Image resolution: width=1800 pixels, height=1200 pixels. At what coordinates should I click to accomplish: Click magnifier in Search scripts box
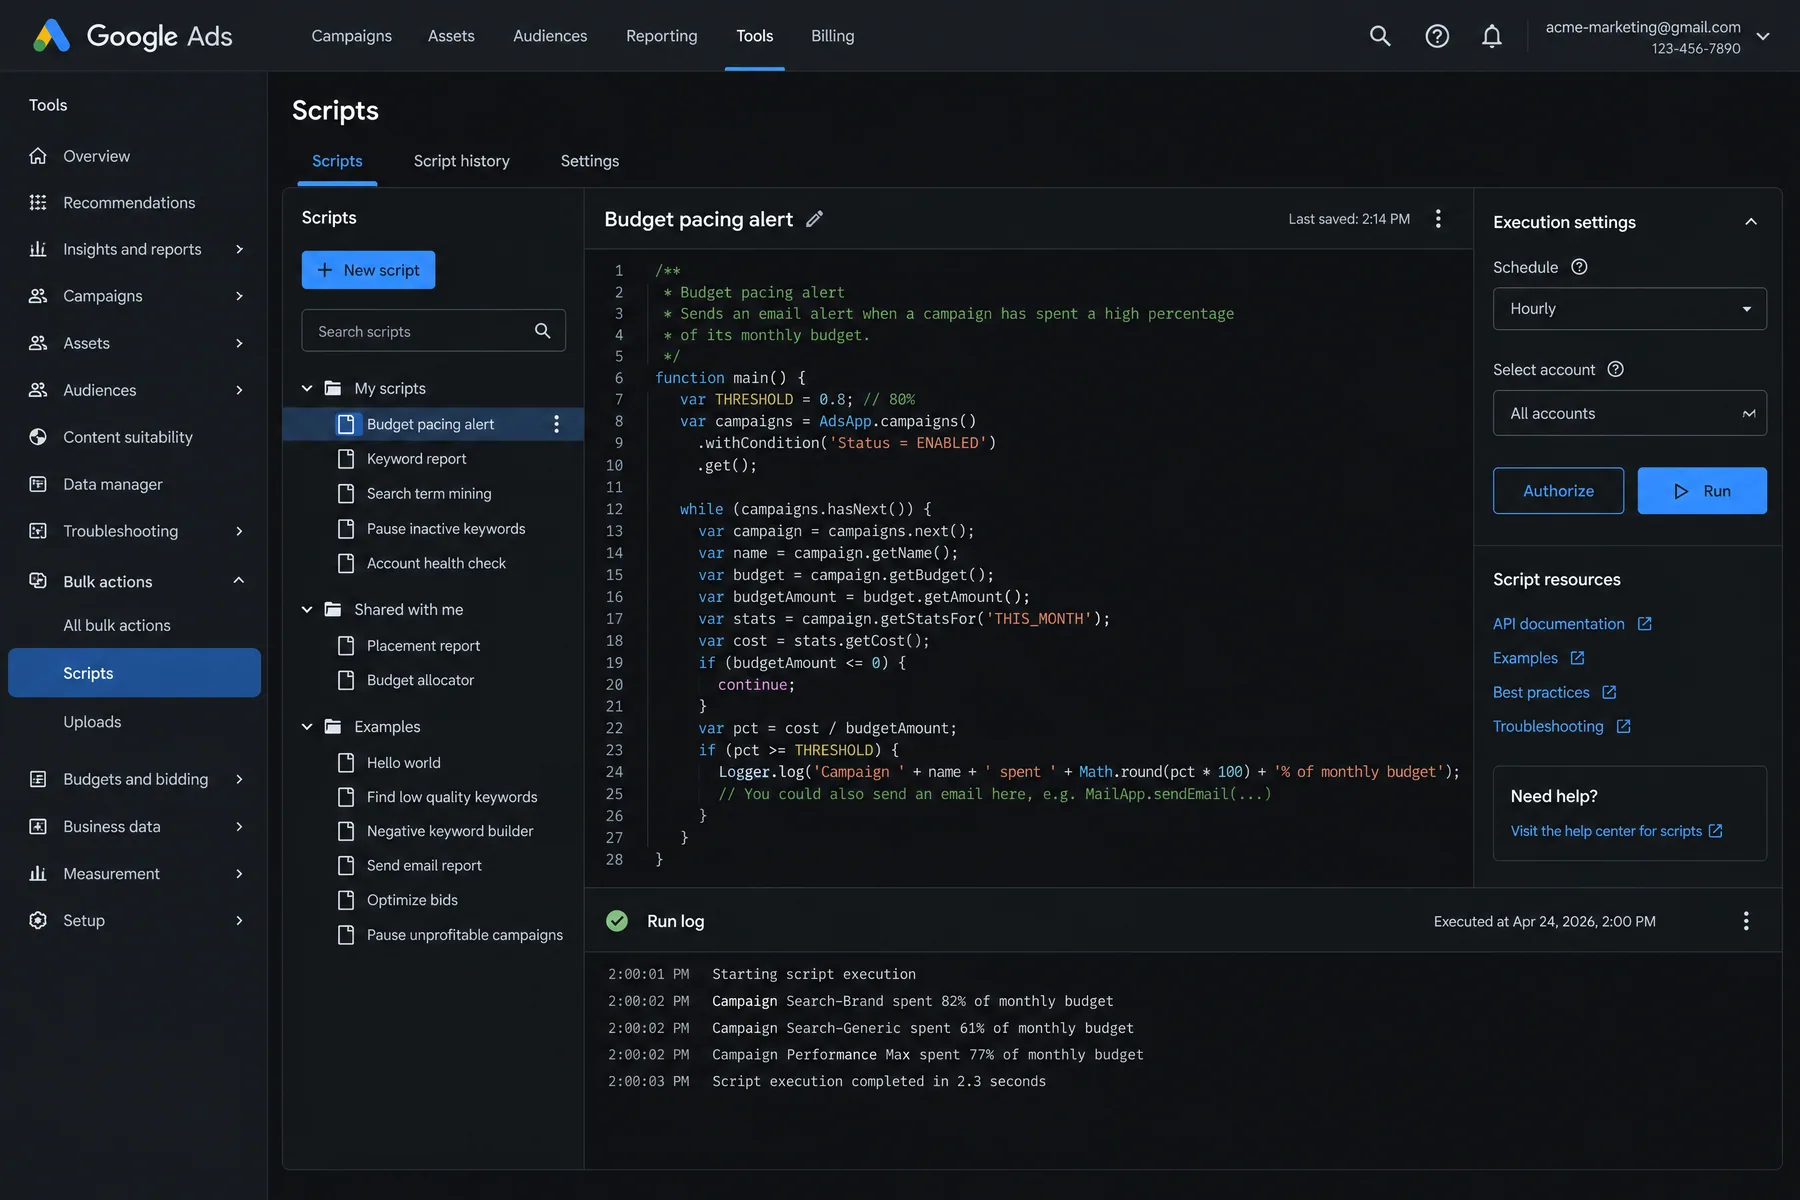click(x=542, y=331)
